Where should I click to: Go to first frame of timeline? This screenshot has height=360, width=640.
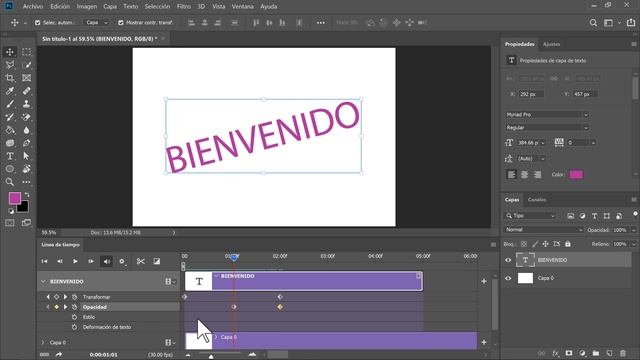pos(44,261)
